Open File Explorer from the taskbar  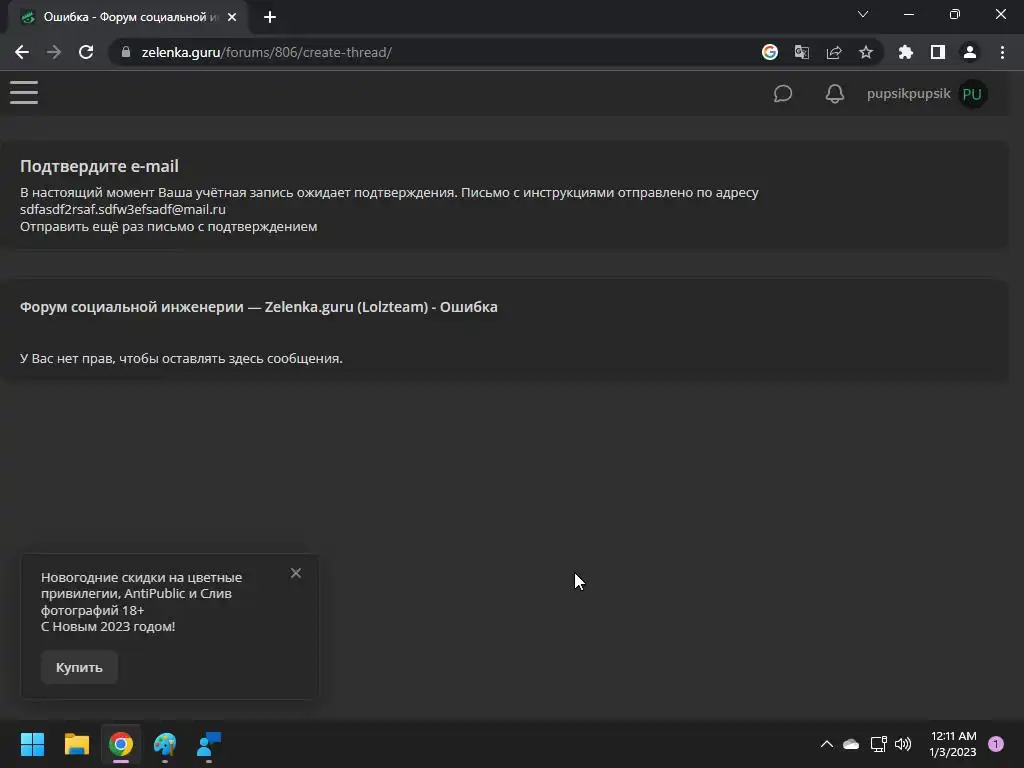pos(76,744)
